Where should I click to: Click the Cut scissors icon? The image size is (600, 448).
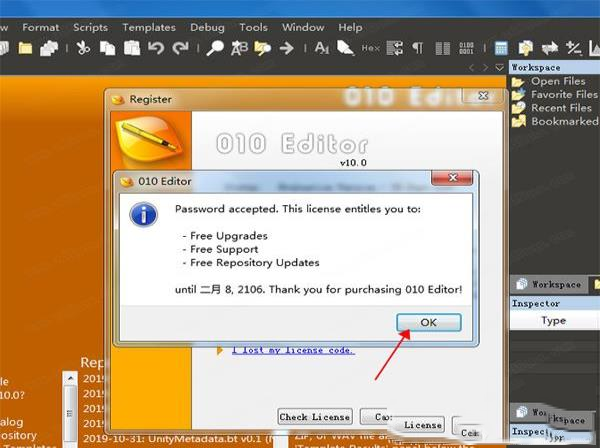(83, 48)
